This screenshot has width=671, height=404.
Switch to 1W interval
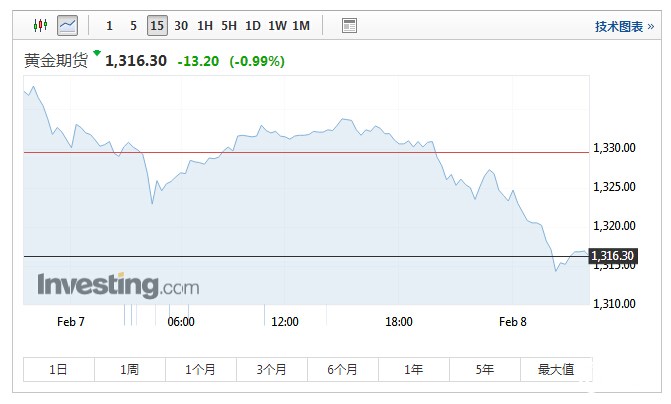click(277, 25)
